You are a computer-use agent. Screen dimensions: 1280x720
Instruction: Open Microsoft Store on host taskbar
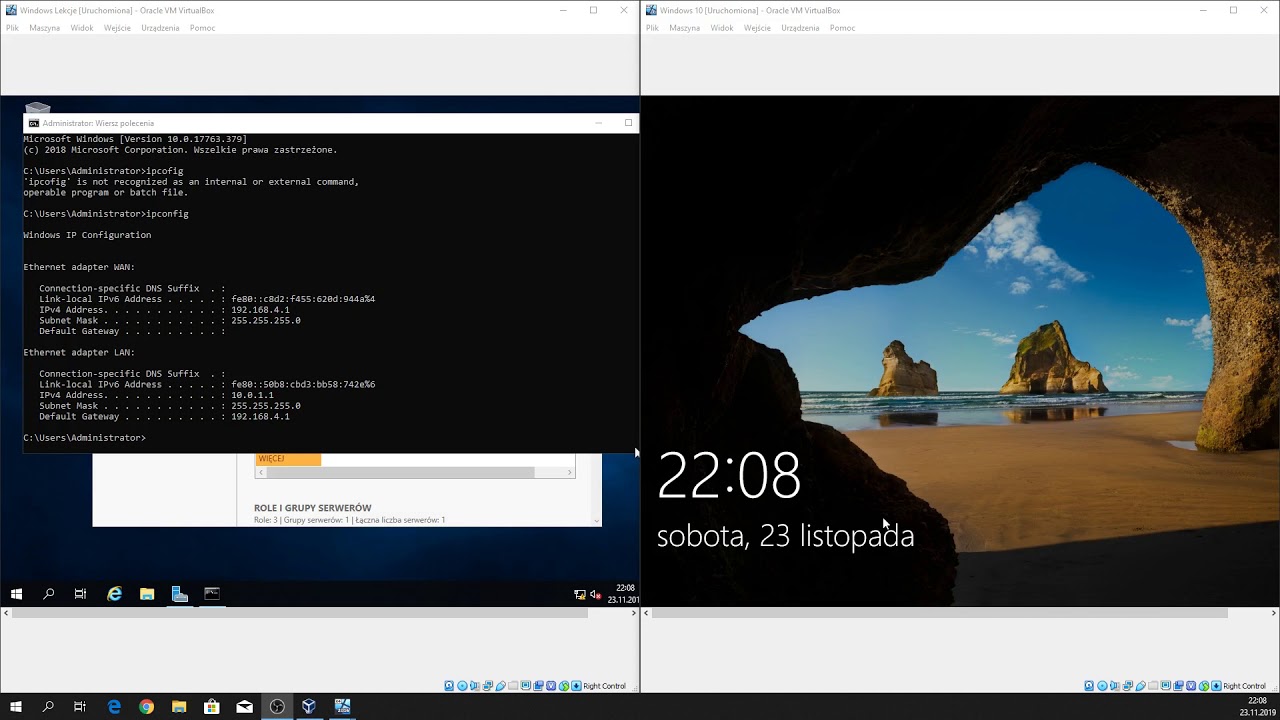pyautogui.click(x=212, y=706)
